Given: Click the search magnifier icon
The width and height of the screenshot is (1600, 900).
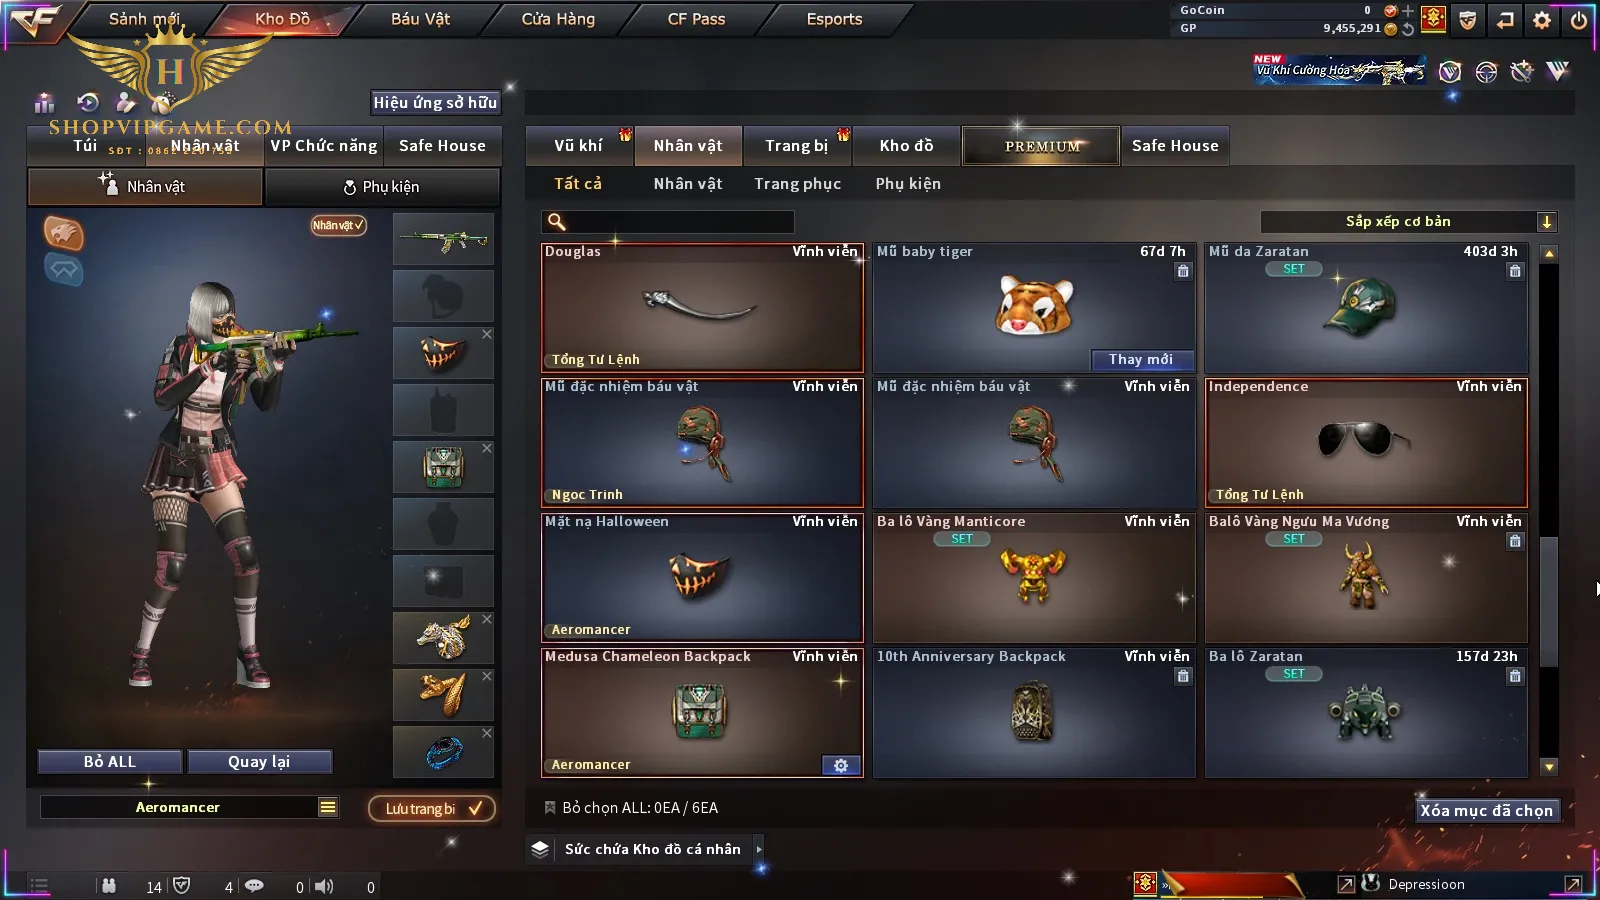Looking at the screenshot, I should 557,222.
